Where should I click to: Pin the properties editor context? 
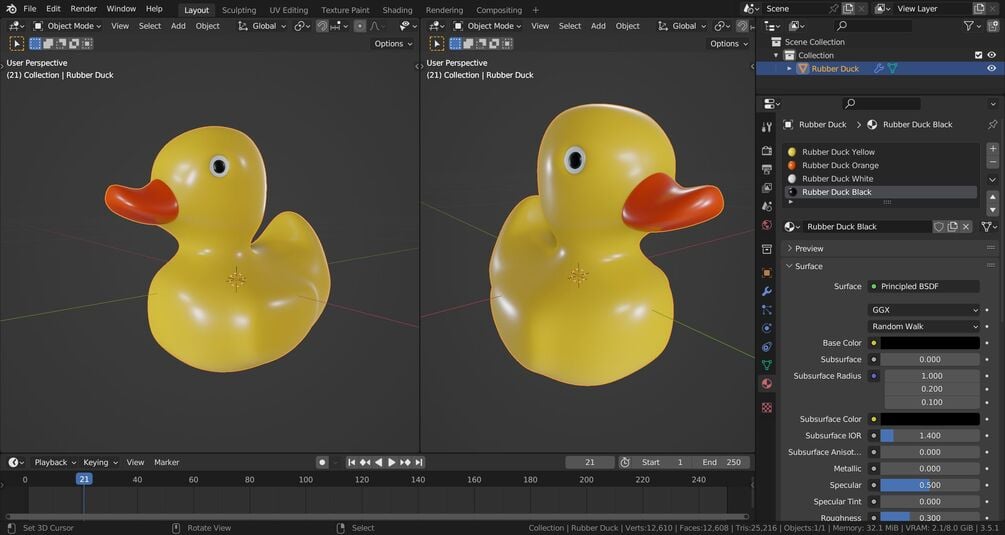[x=992, y=124]
